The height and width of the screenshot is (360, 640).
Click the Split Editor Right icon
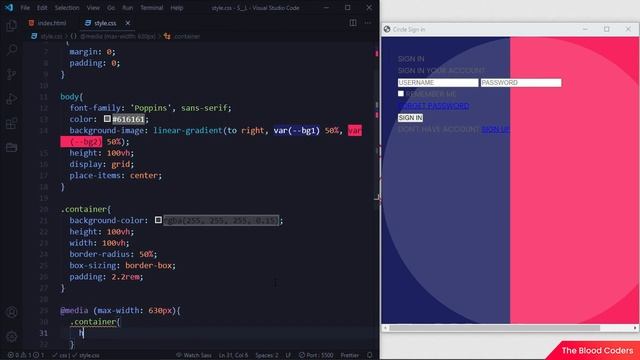click(x=353, y=23)
